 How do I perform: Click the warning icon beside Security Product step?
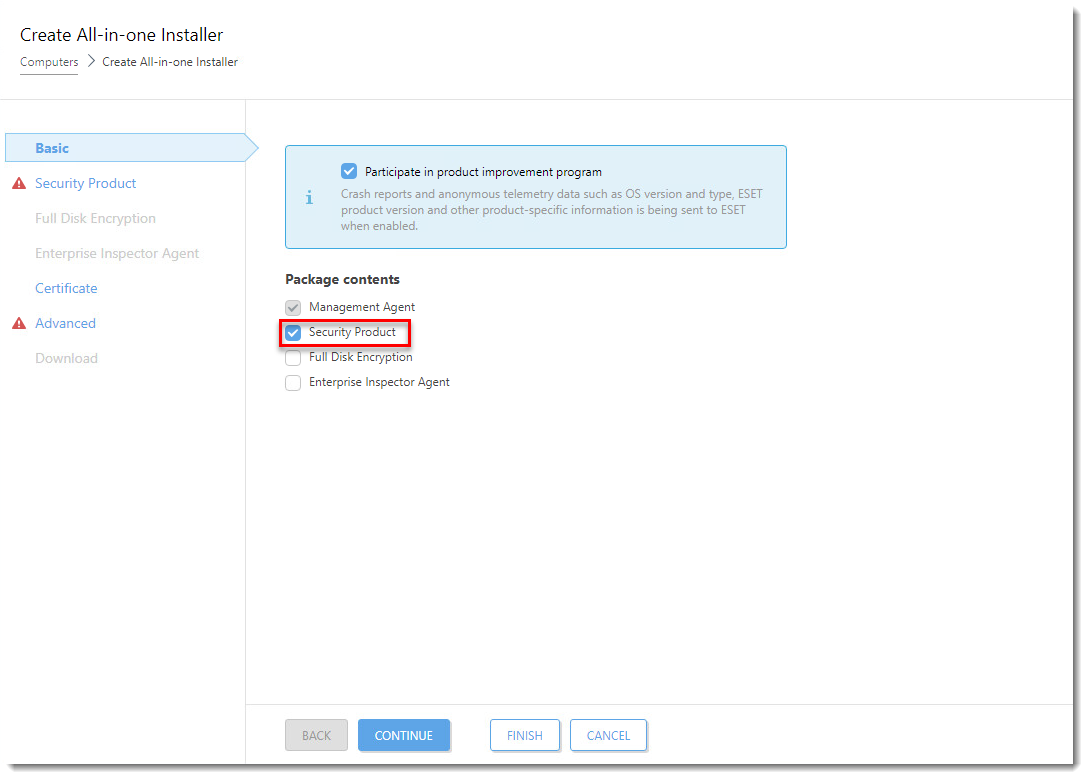18,184
